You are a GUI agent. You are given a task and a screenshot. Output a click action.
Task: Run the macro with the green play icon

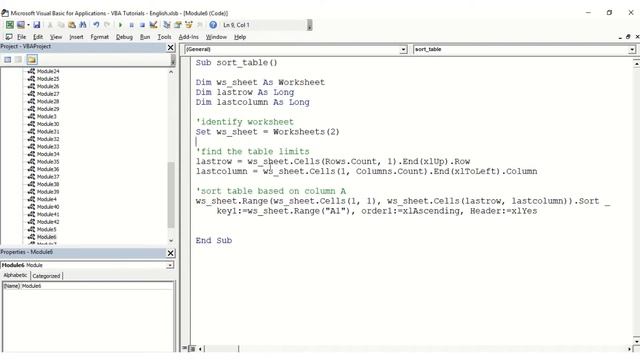click(x=120, y=25)
